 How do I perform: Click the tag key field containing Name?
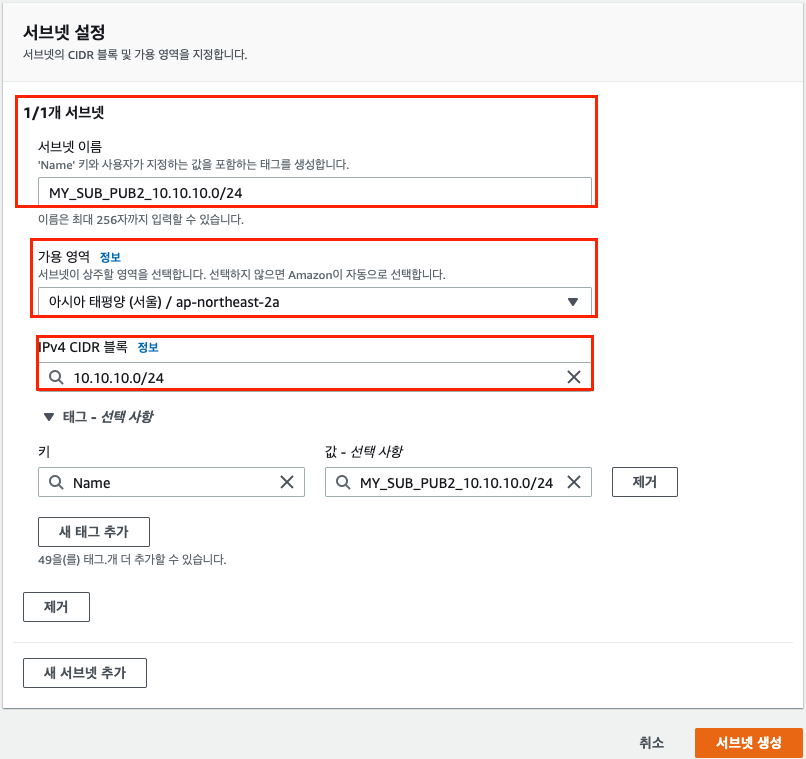[171, 482]
